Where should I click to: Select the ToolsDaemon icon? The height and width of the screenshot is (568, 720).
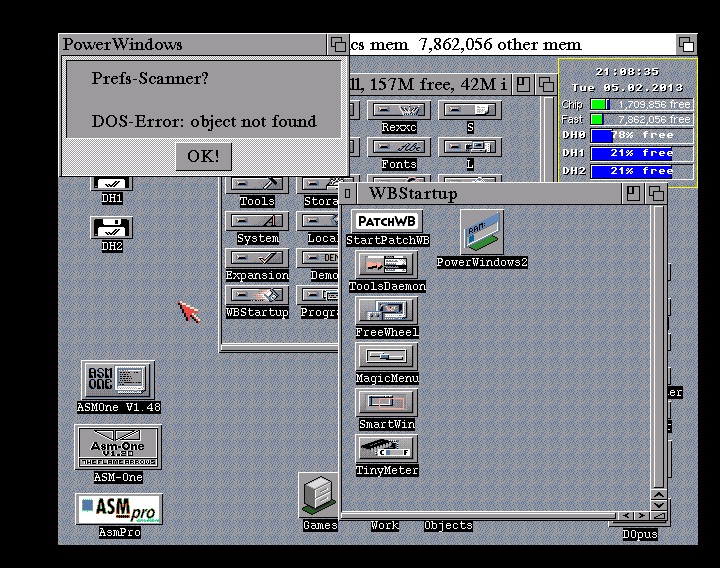tap(387, 265)
